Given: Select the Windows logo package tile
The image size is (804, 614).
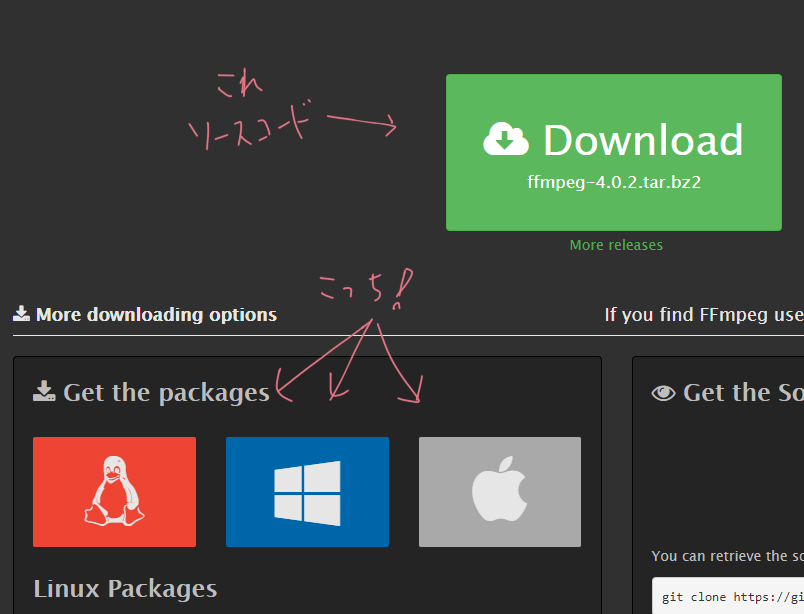Looking at the screenshot, I should pos(307,492).
